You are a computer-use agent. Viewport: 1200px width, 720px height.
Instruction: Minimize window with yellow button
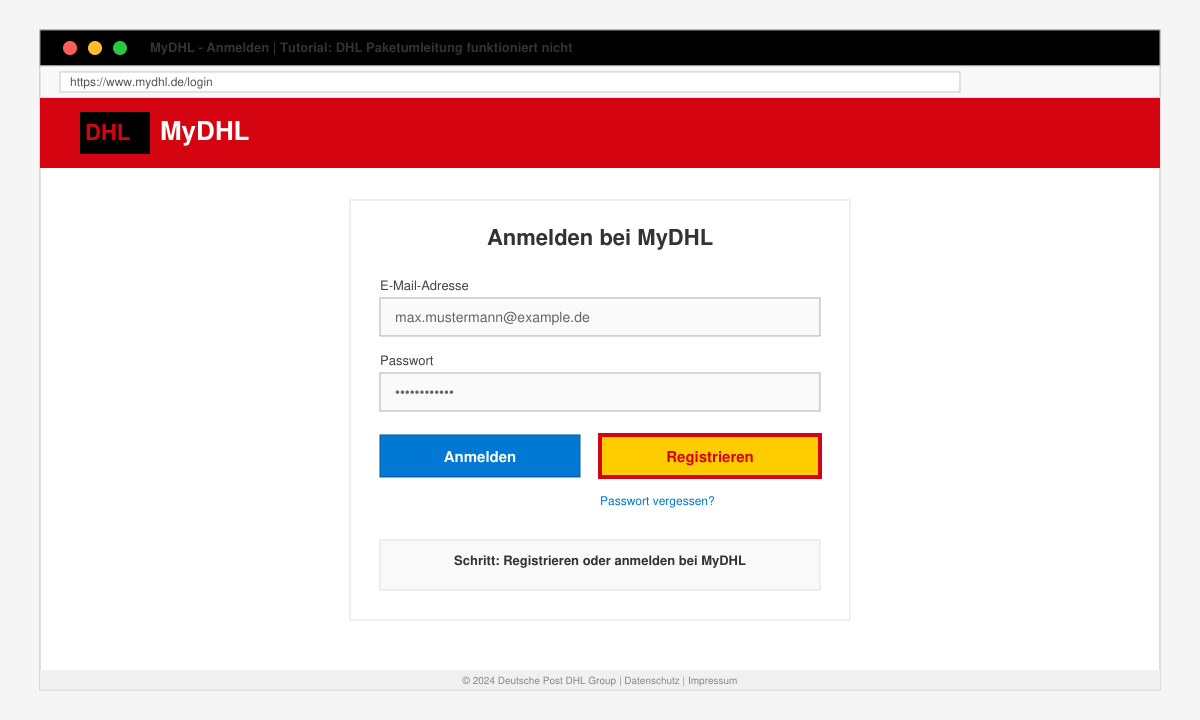click(95, 48)
